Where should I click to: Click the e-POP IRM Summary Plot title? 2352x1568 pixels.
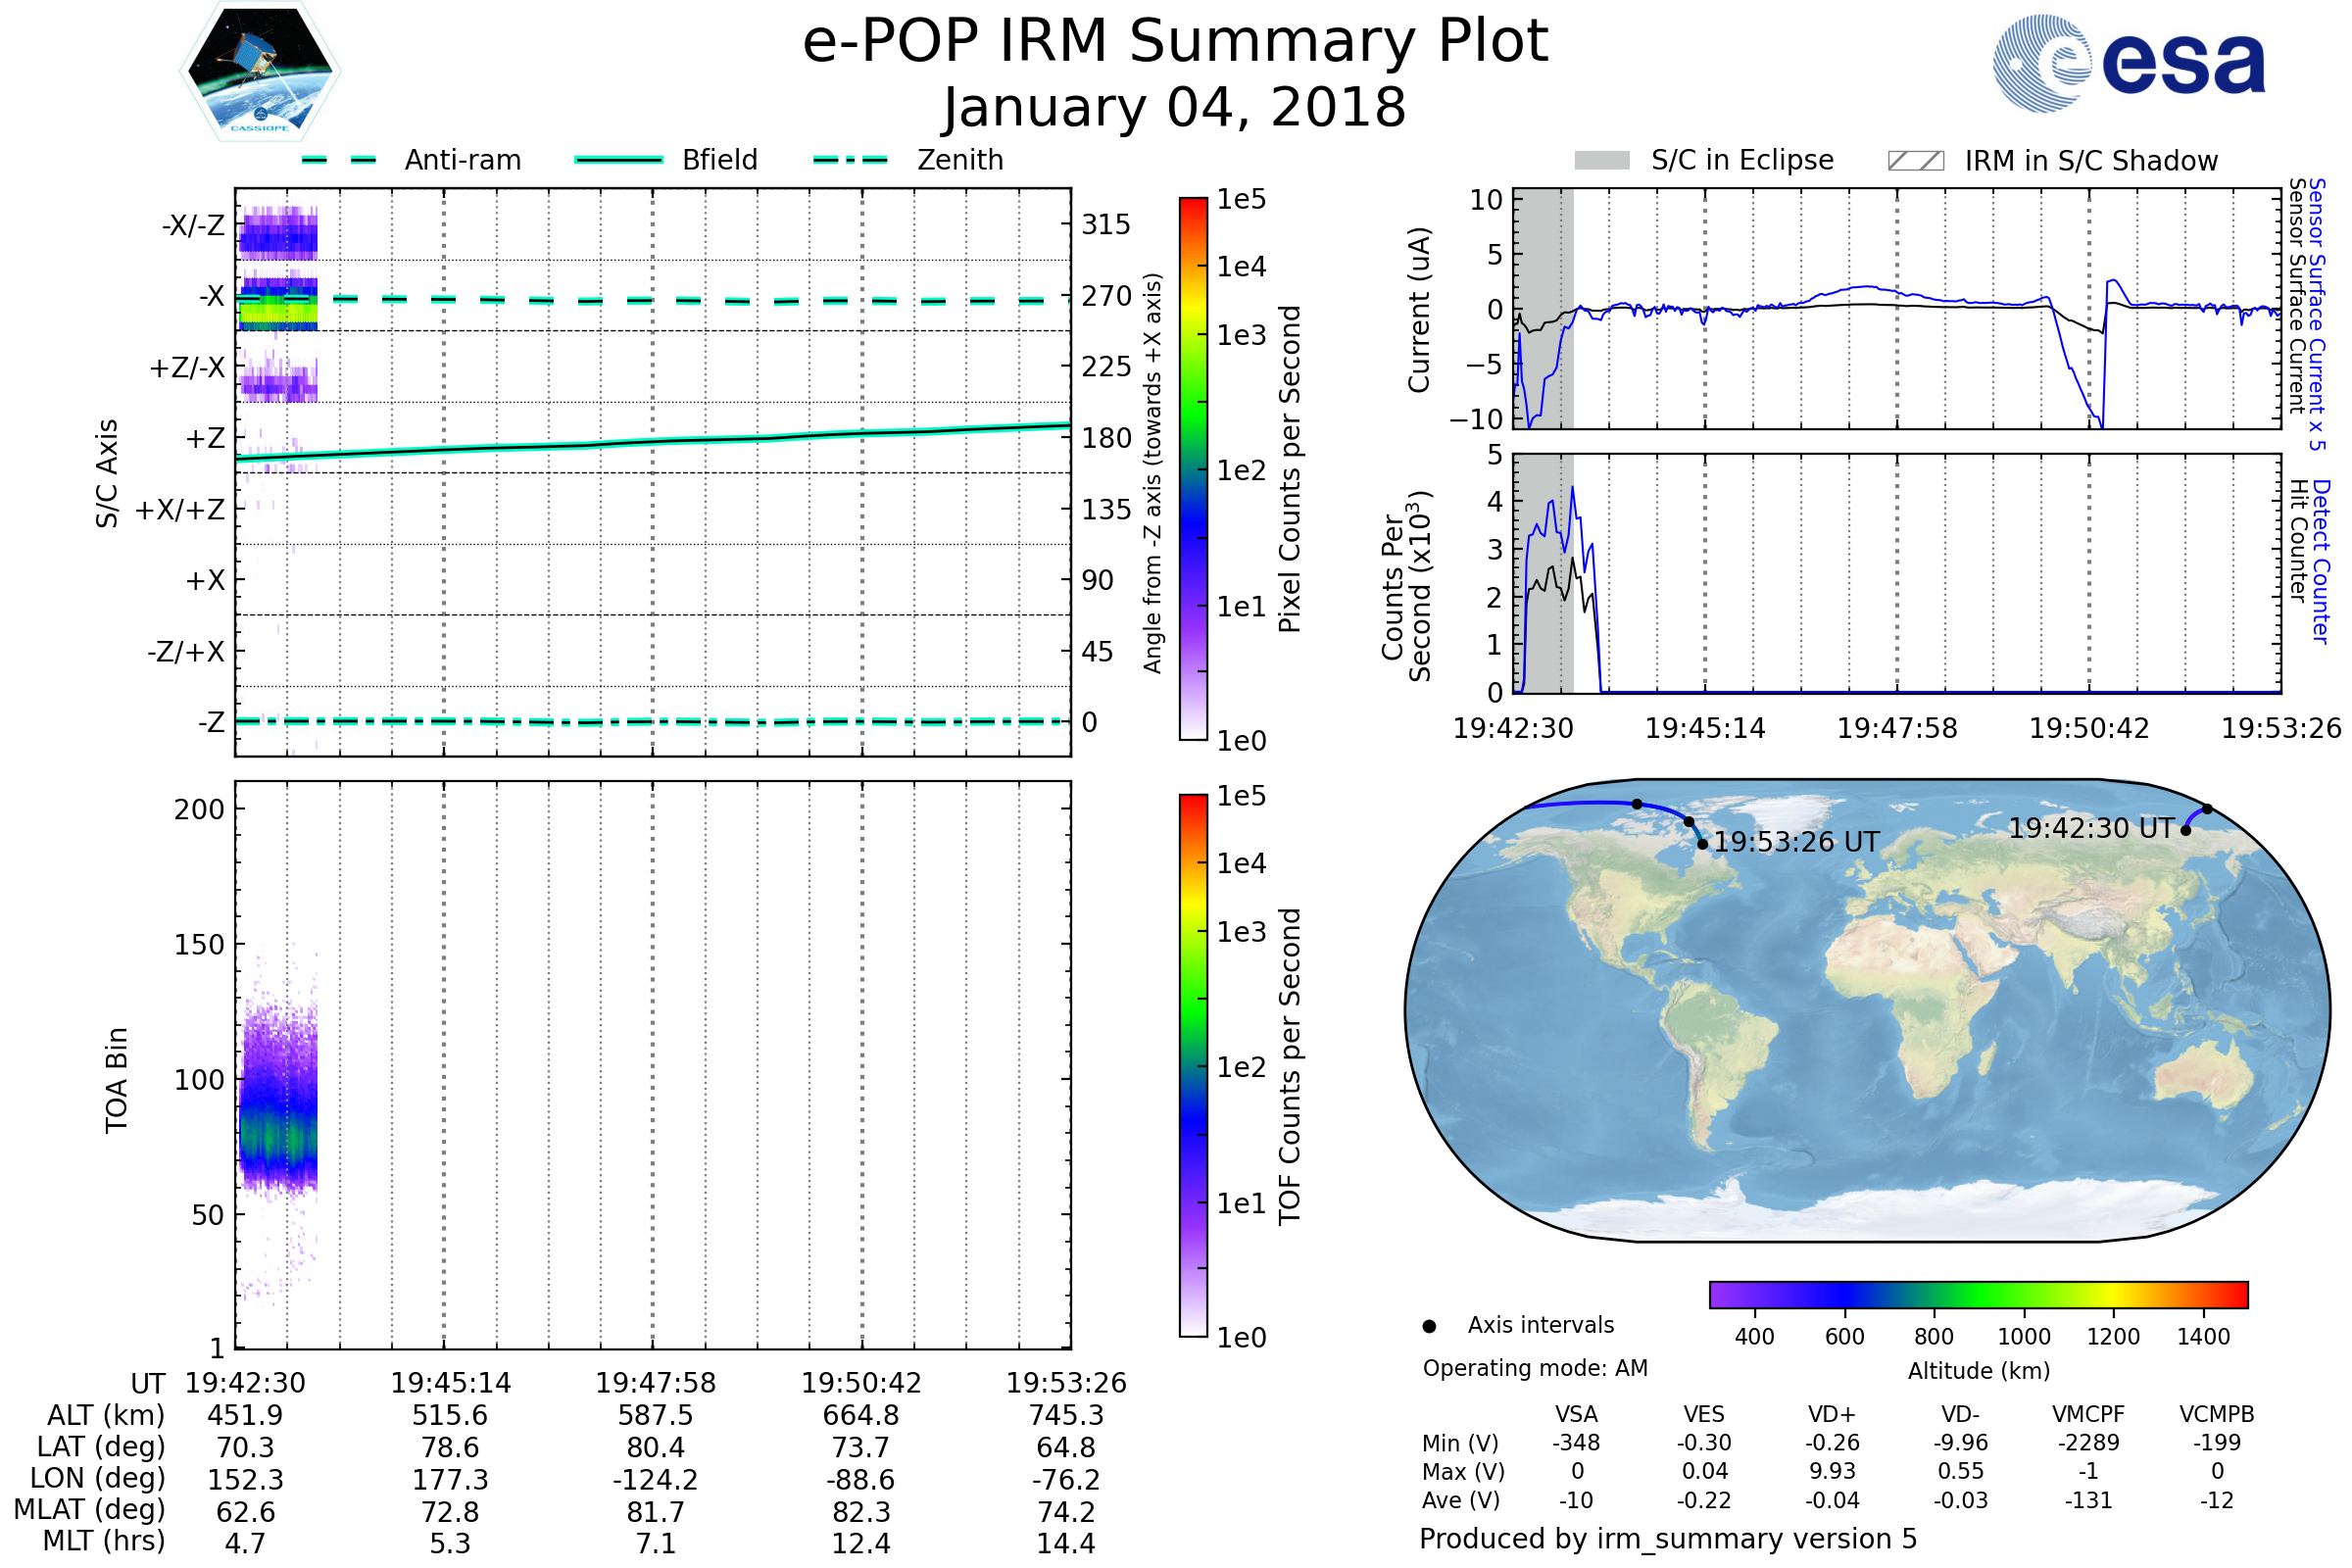click(x=1175, y=42)
